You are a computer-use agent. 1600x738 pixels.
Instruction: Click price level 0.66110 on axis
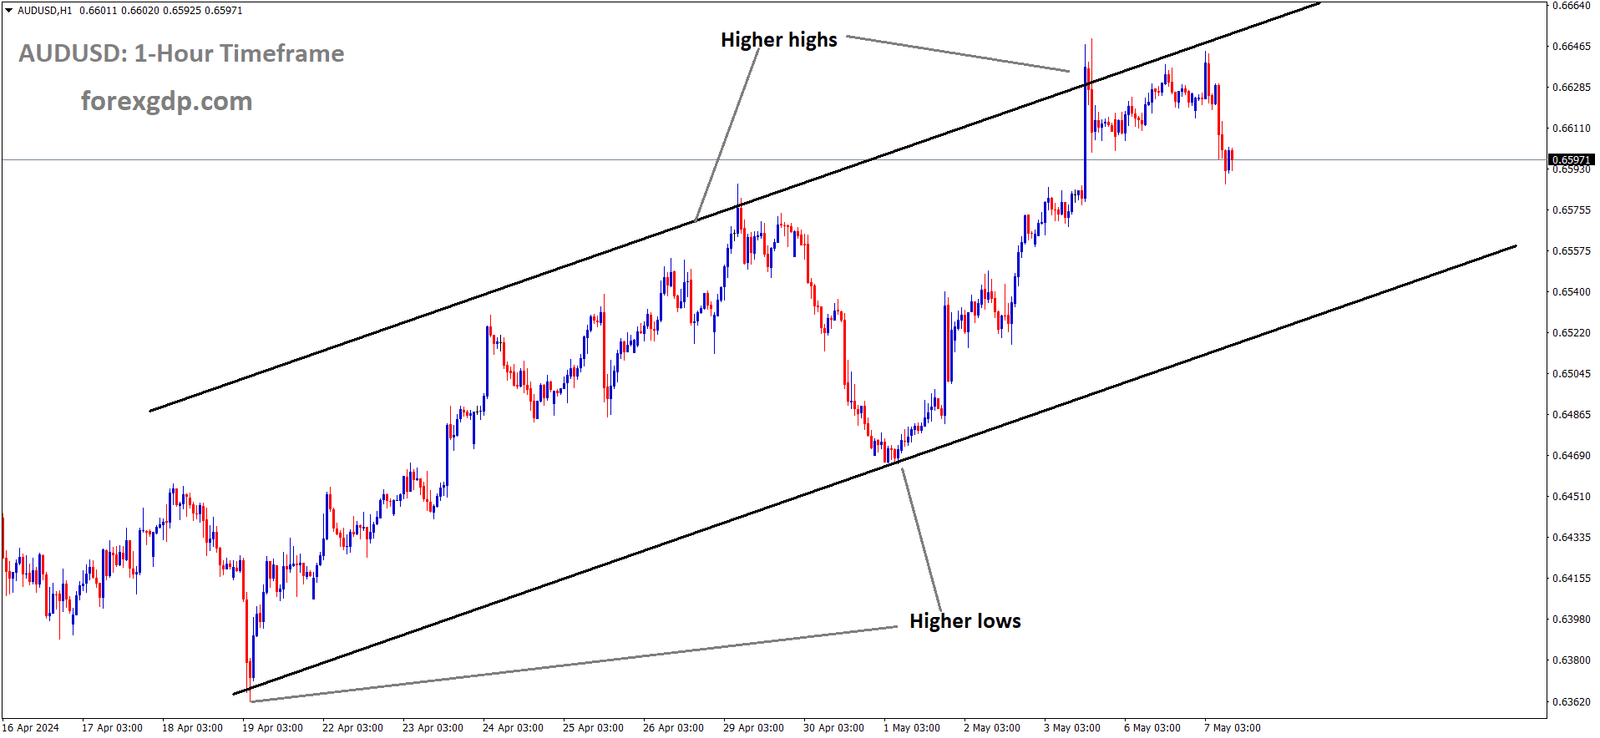[x=1571, y=128]
